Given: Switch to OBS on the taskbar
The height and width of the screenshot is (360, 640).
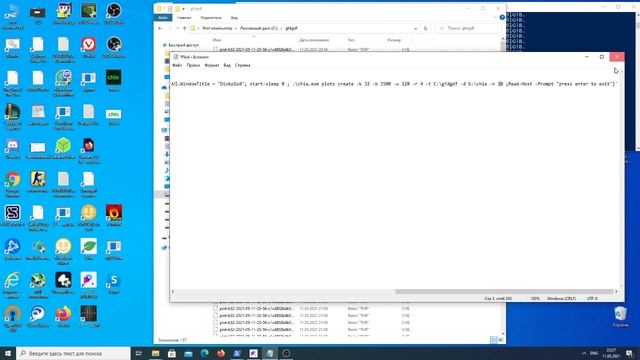Looking at the screenshot, I should coord(286,353).
